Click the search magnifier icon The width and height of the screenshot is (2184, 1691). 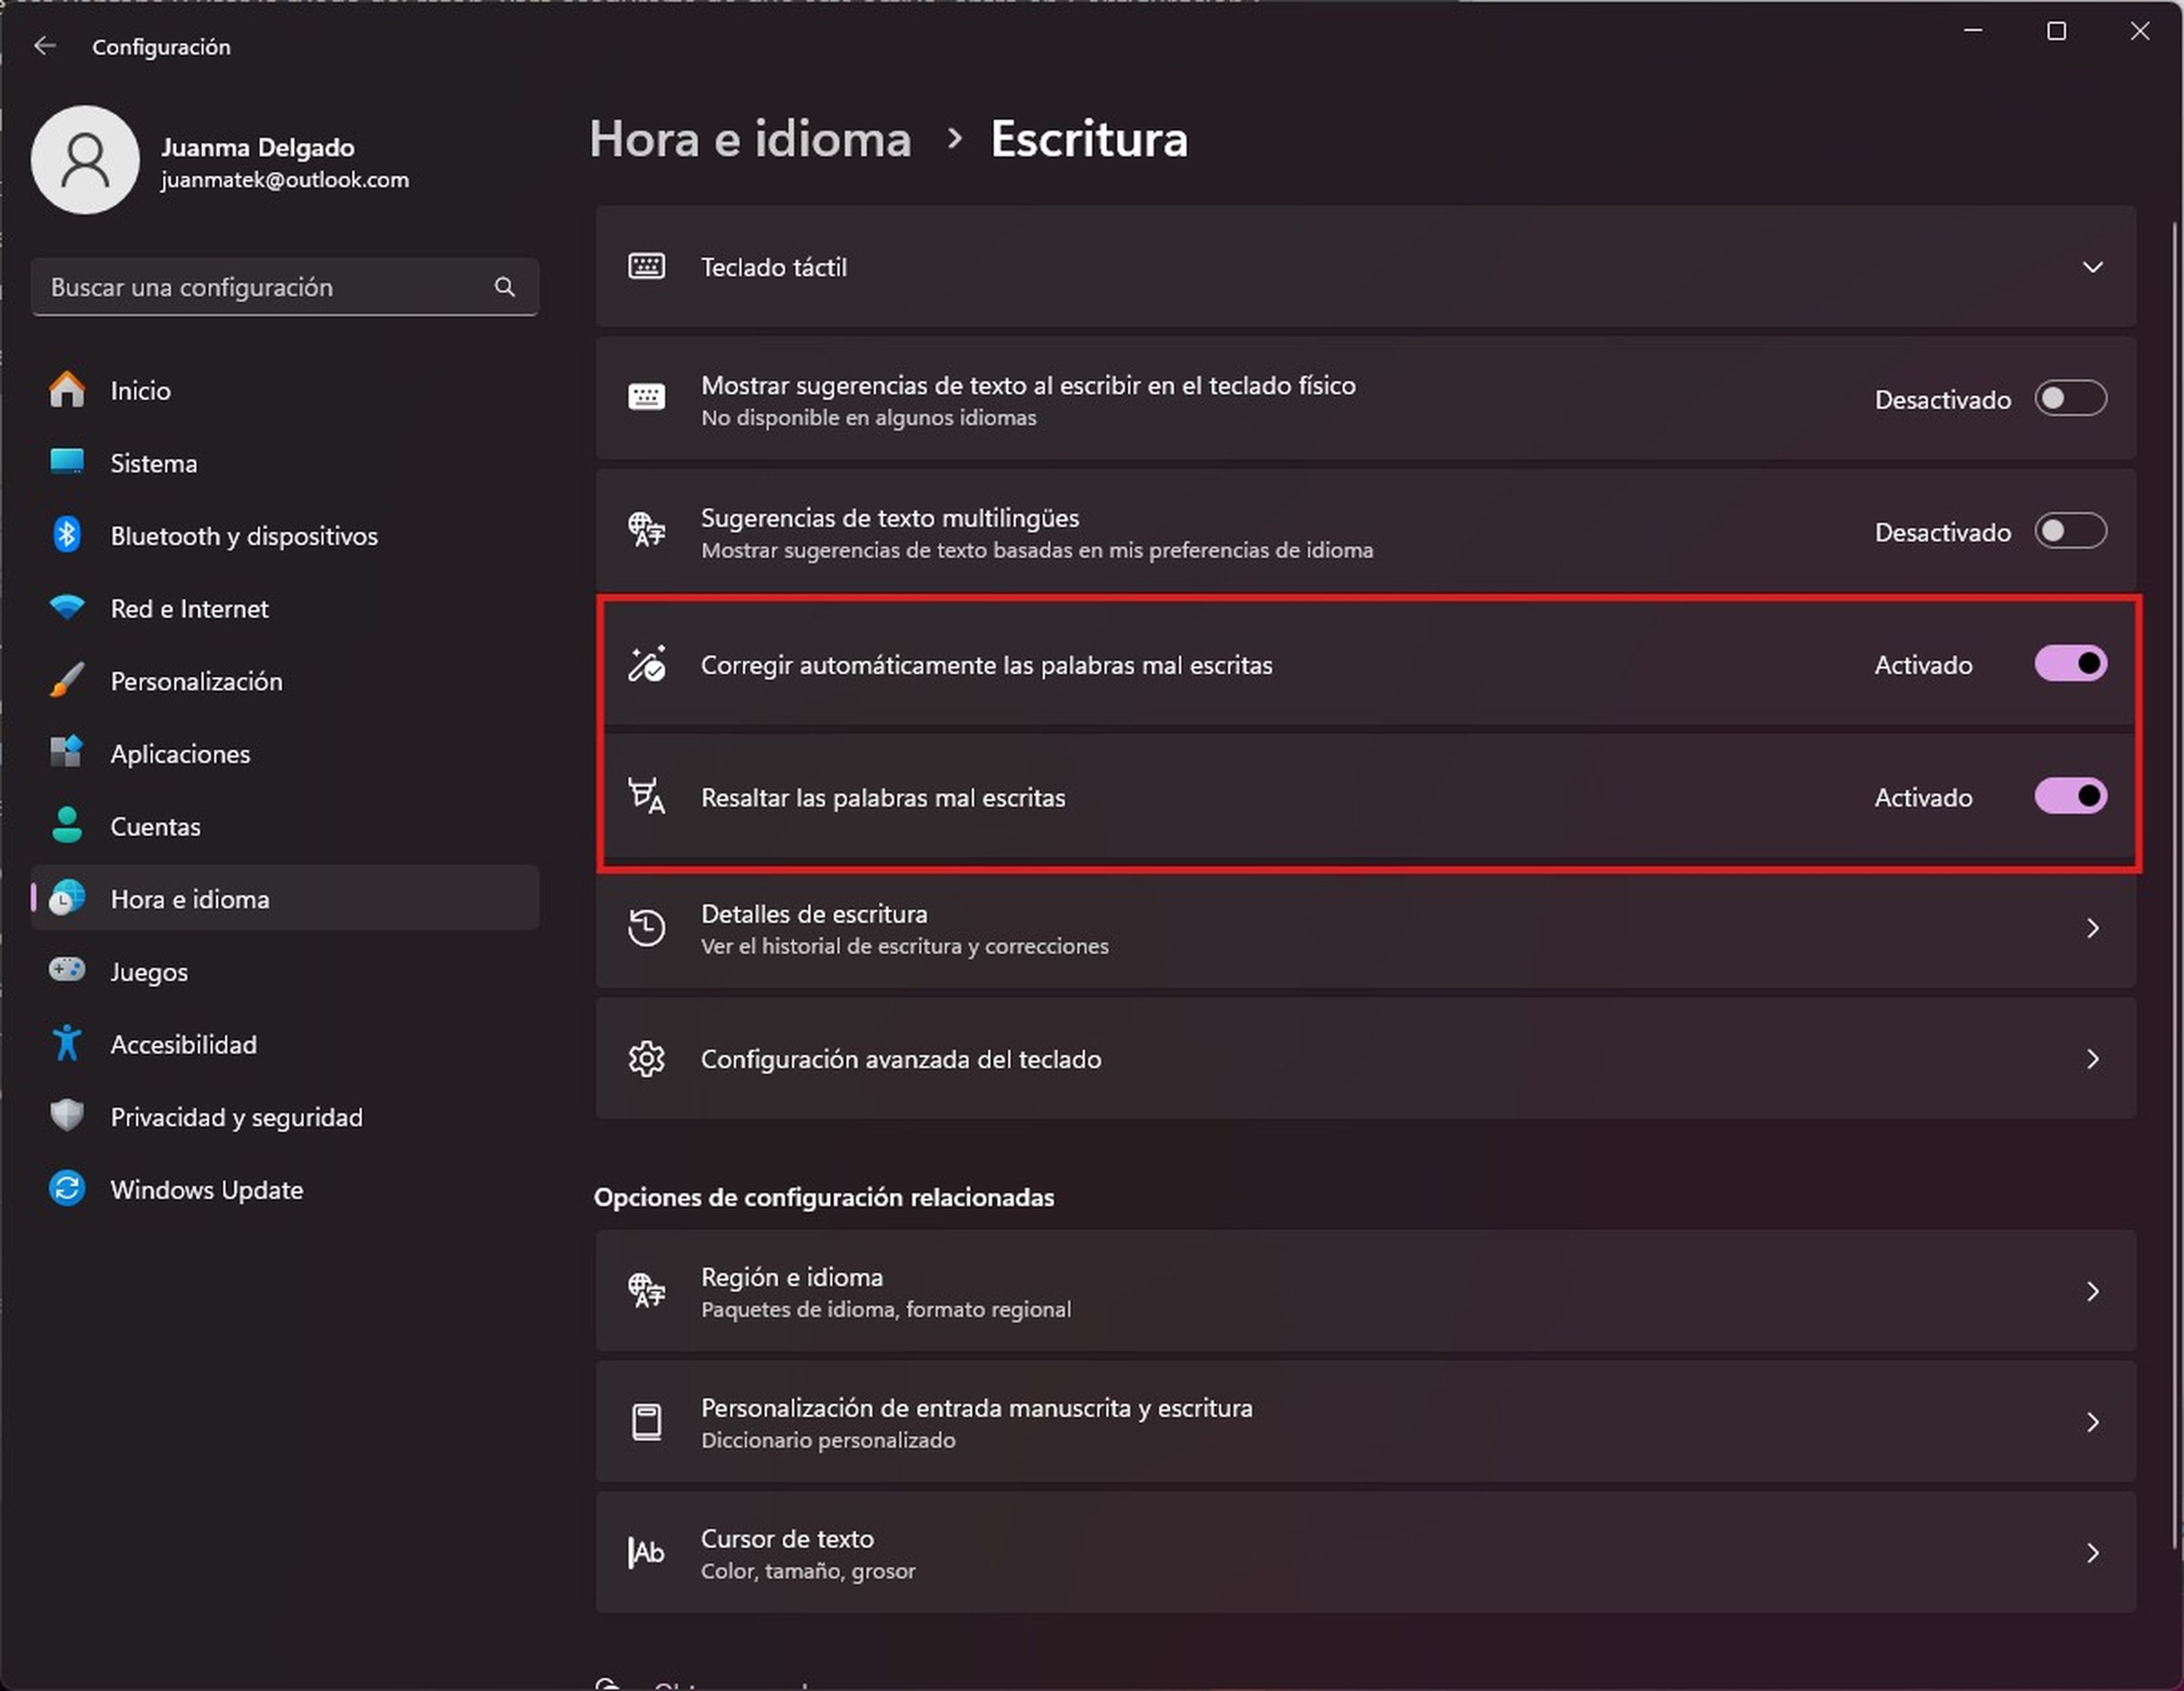[505, 287]
